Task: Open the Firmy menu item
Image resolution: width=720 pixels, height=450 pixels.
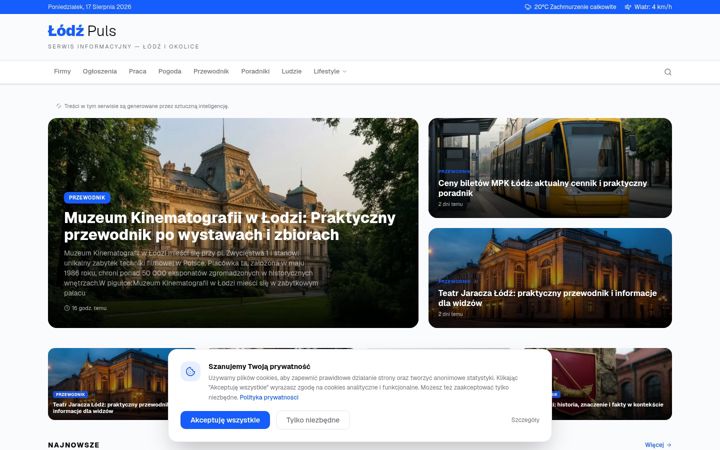Action: [x=62, y=71]
